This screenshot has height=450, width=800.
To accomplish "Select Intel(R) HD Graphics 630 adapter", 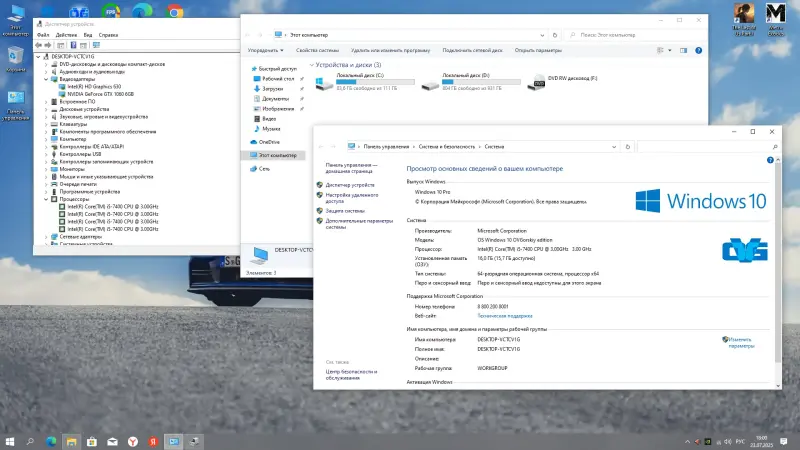I will (94, 87).
